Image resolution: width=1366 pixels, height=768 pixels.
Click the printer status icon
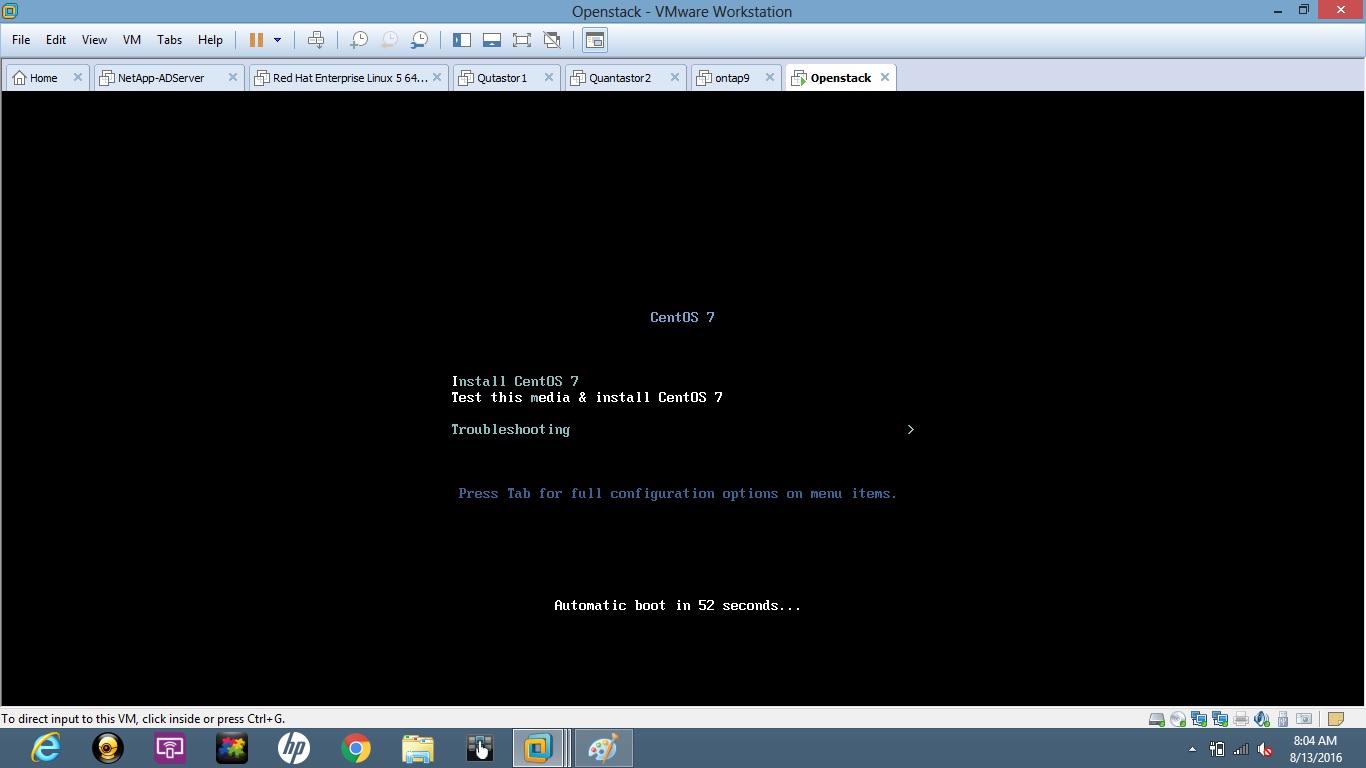(x=1240, y=719)
